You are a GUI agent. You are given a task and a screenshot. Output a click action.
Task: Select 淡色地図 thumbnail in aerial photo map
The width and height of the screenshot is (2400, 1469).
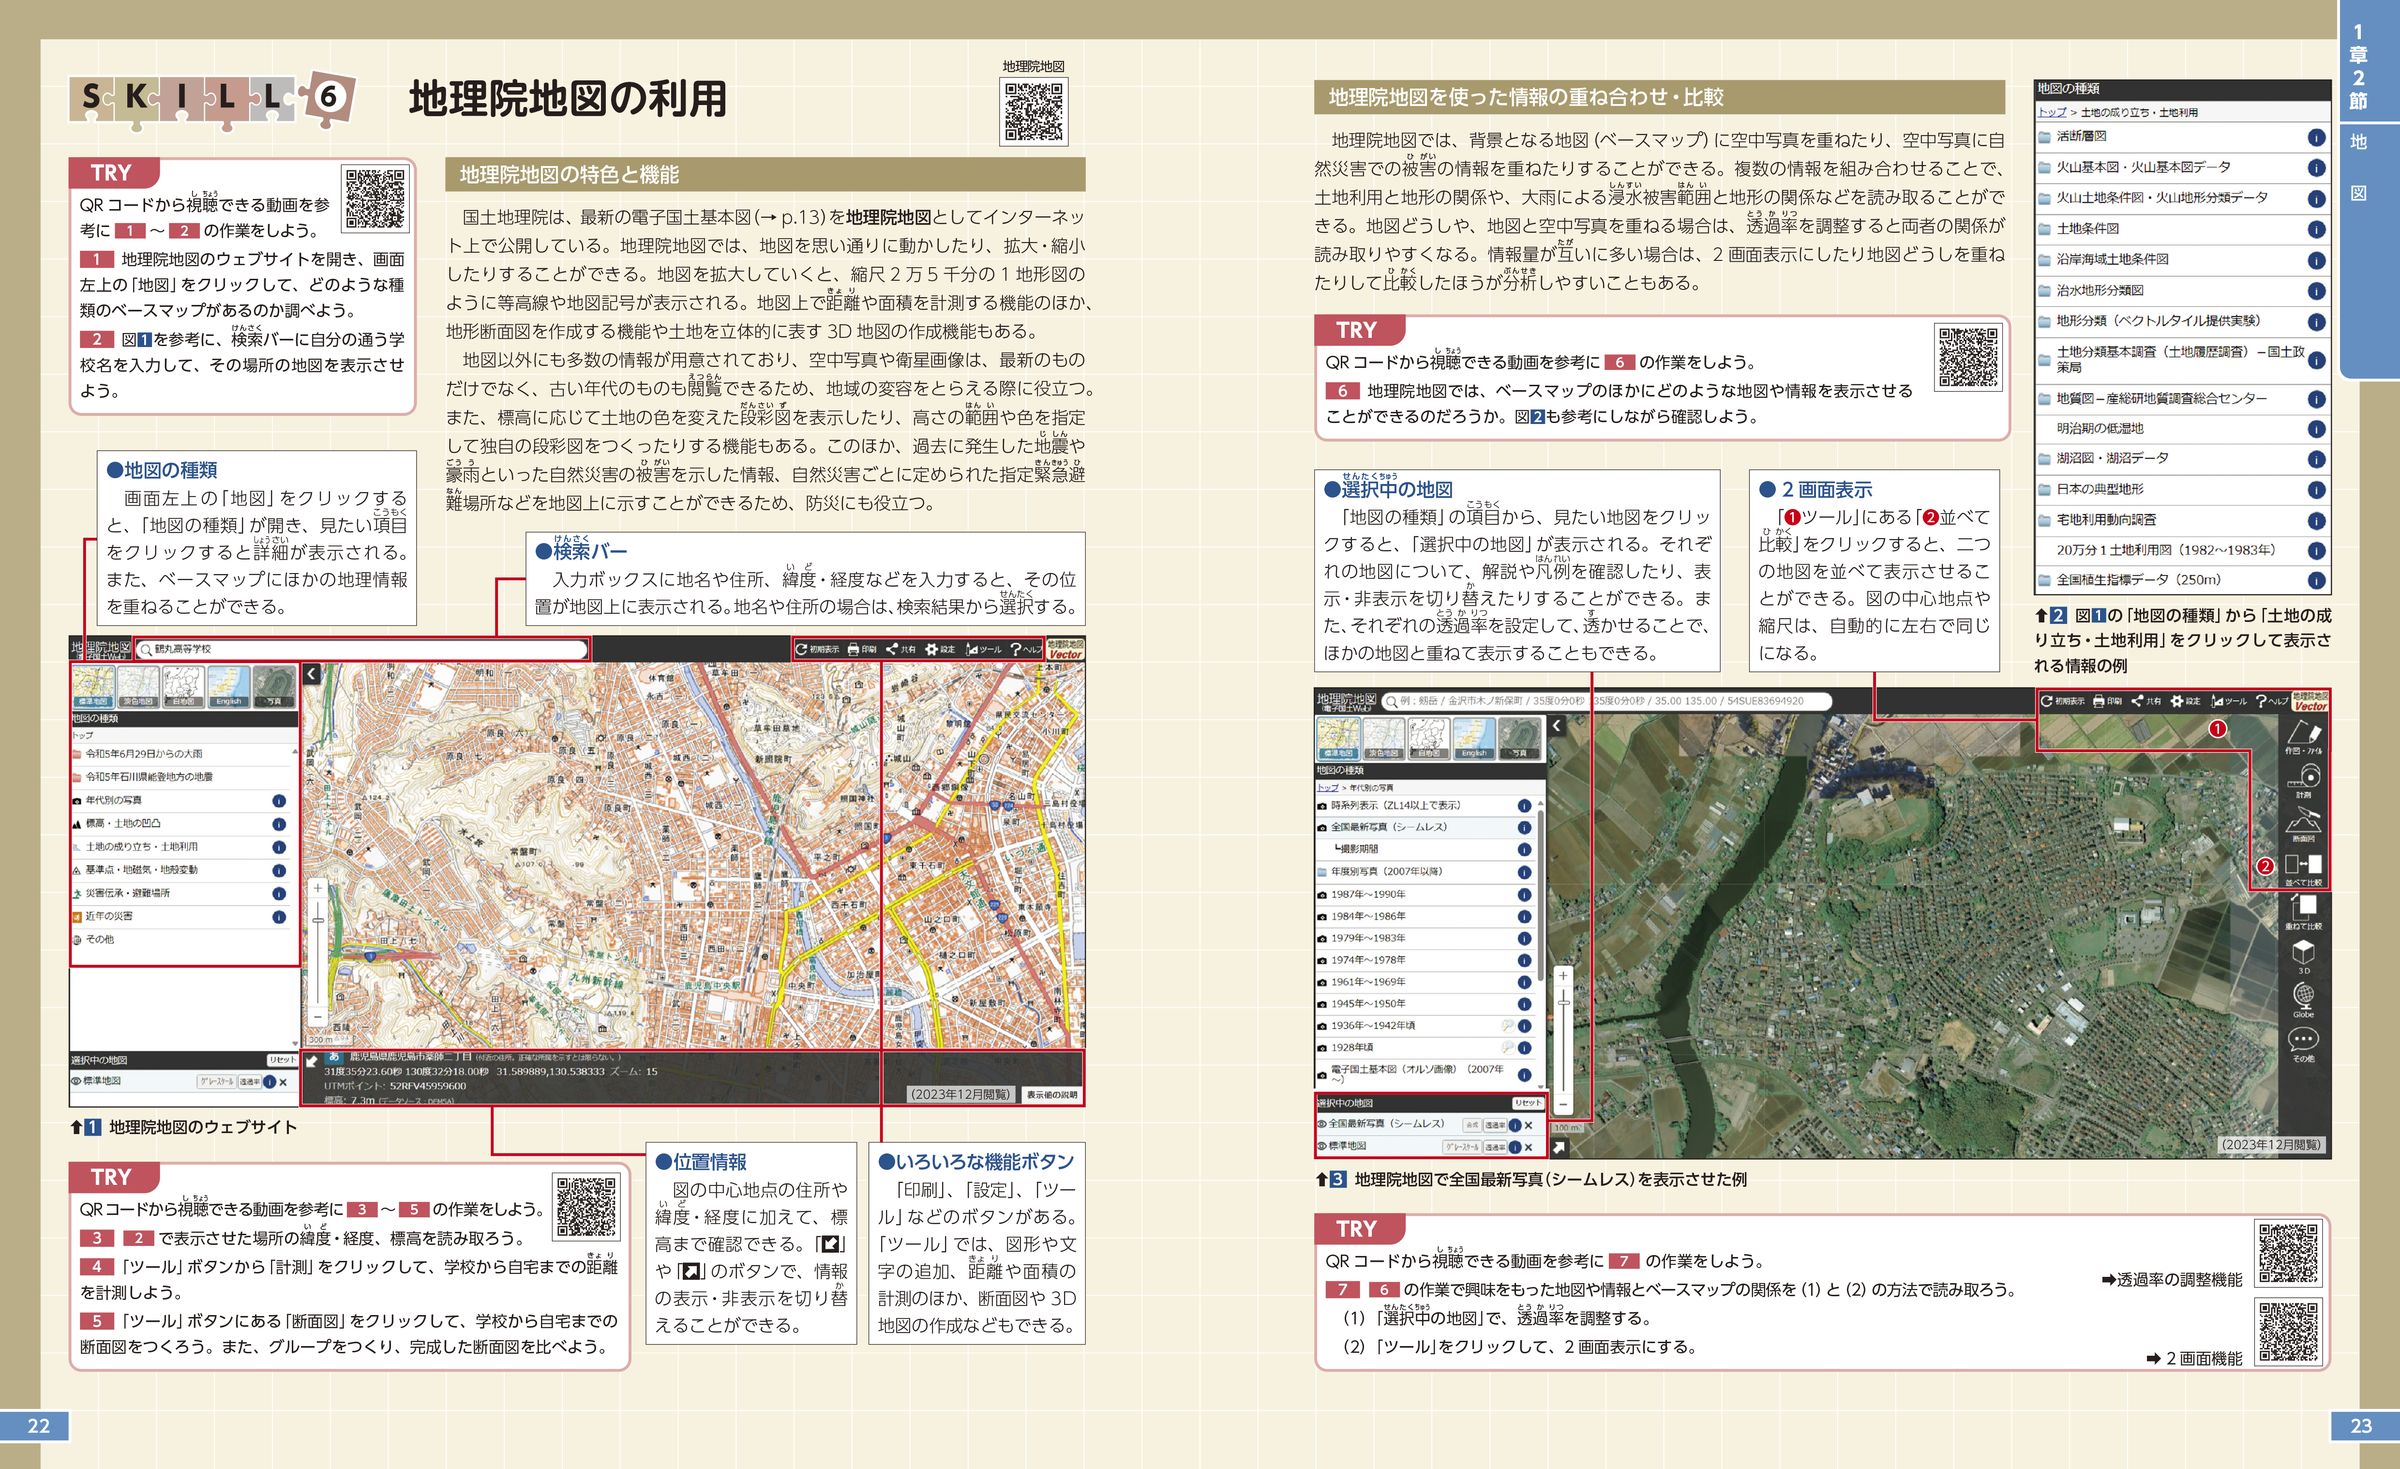[1383, 738]
